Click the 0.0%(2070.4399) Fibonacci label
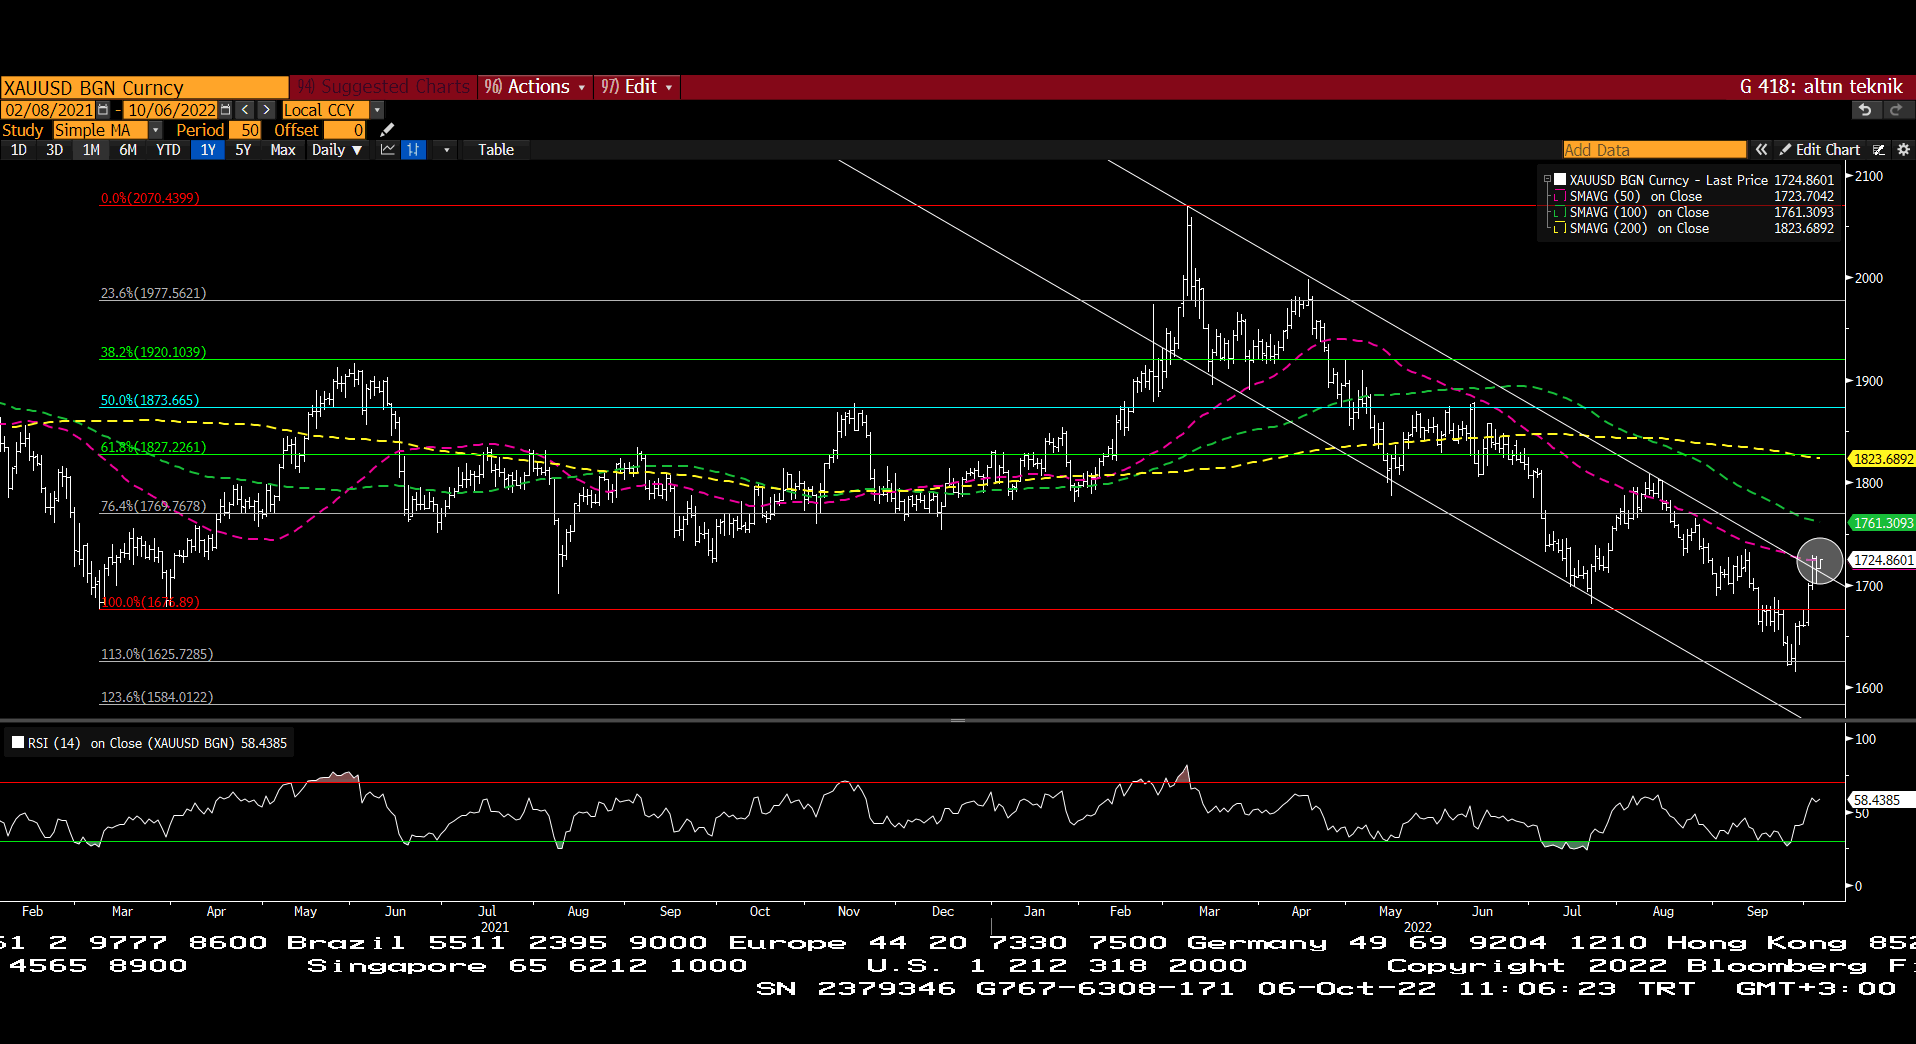 [150, 198]
